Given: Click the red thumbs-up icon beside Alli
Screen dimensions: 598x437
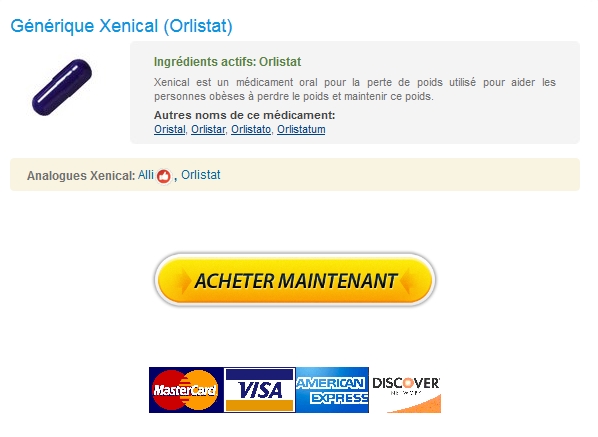Looking at the screenshot, I should [164, 176].
